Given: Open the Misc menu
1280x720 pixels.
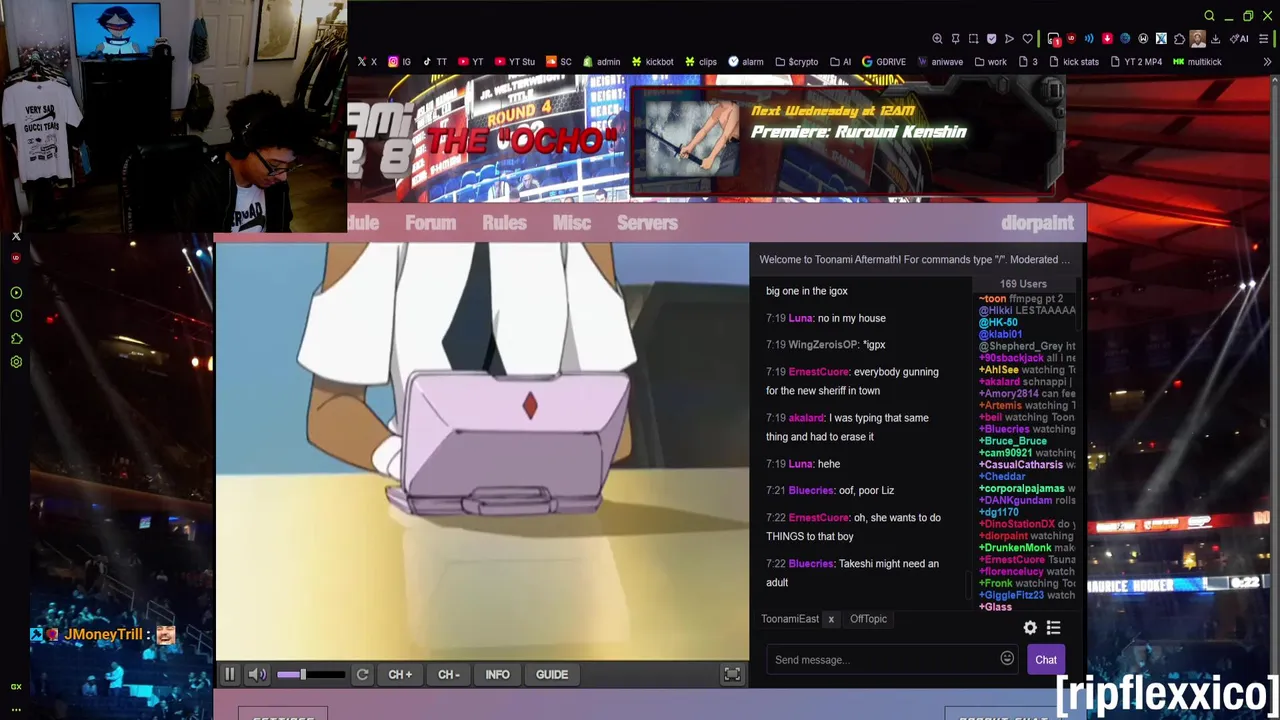Looking at the screenshot, I should pyautogui.click(x=571, y=223).
